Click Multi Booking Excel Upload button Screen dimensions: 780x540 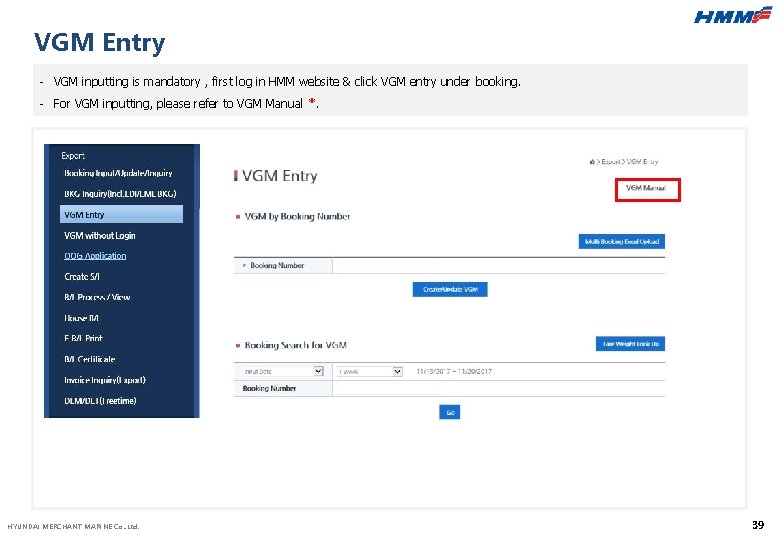point(621,242)
